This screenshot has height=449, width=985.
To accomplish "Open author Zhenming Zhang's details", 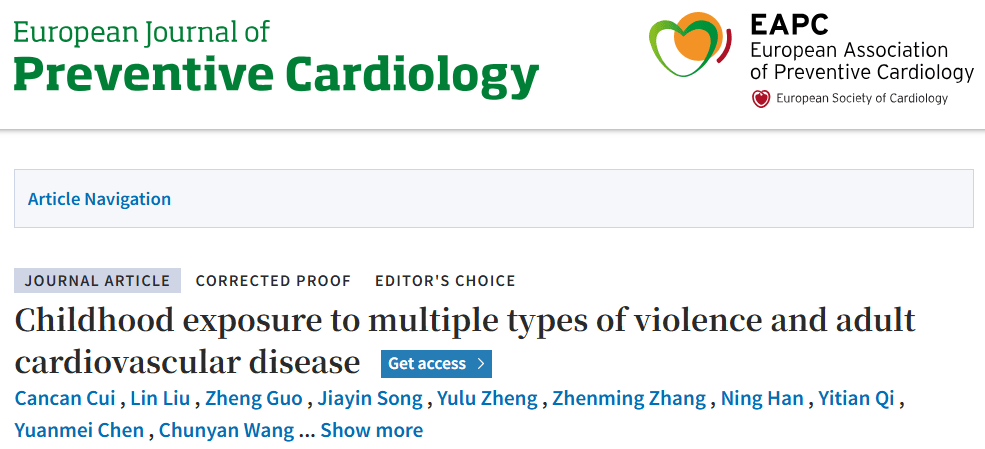I will pos(629,398).
